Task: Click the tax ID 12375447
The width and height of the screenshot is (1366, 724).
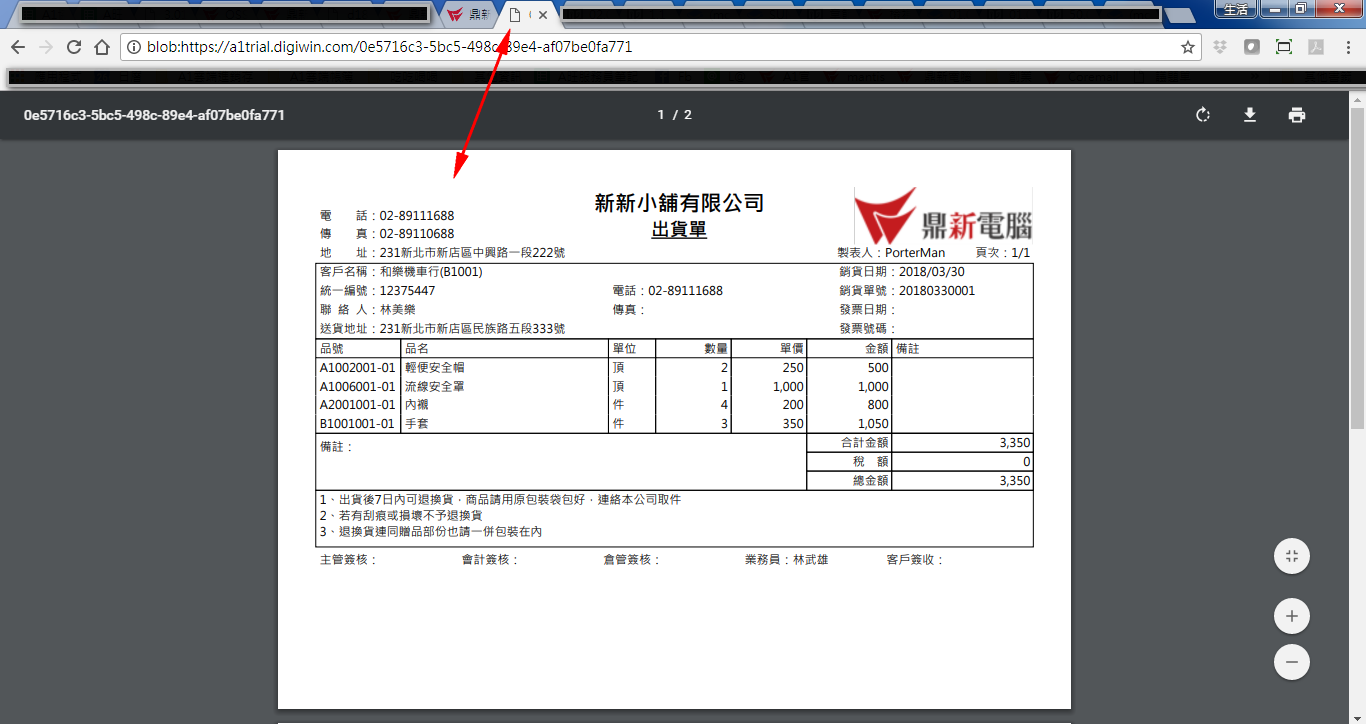Action: pyautogui.click(x=407, y=291)
